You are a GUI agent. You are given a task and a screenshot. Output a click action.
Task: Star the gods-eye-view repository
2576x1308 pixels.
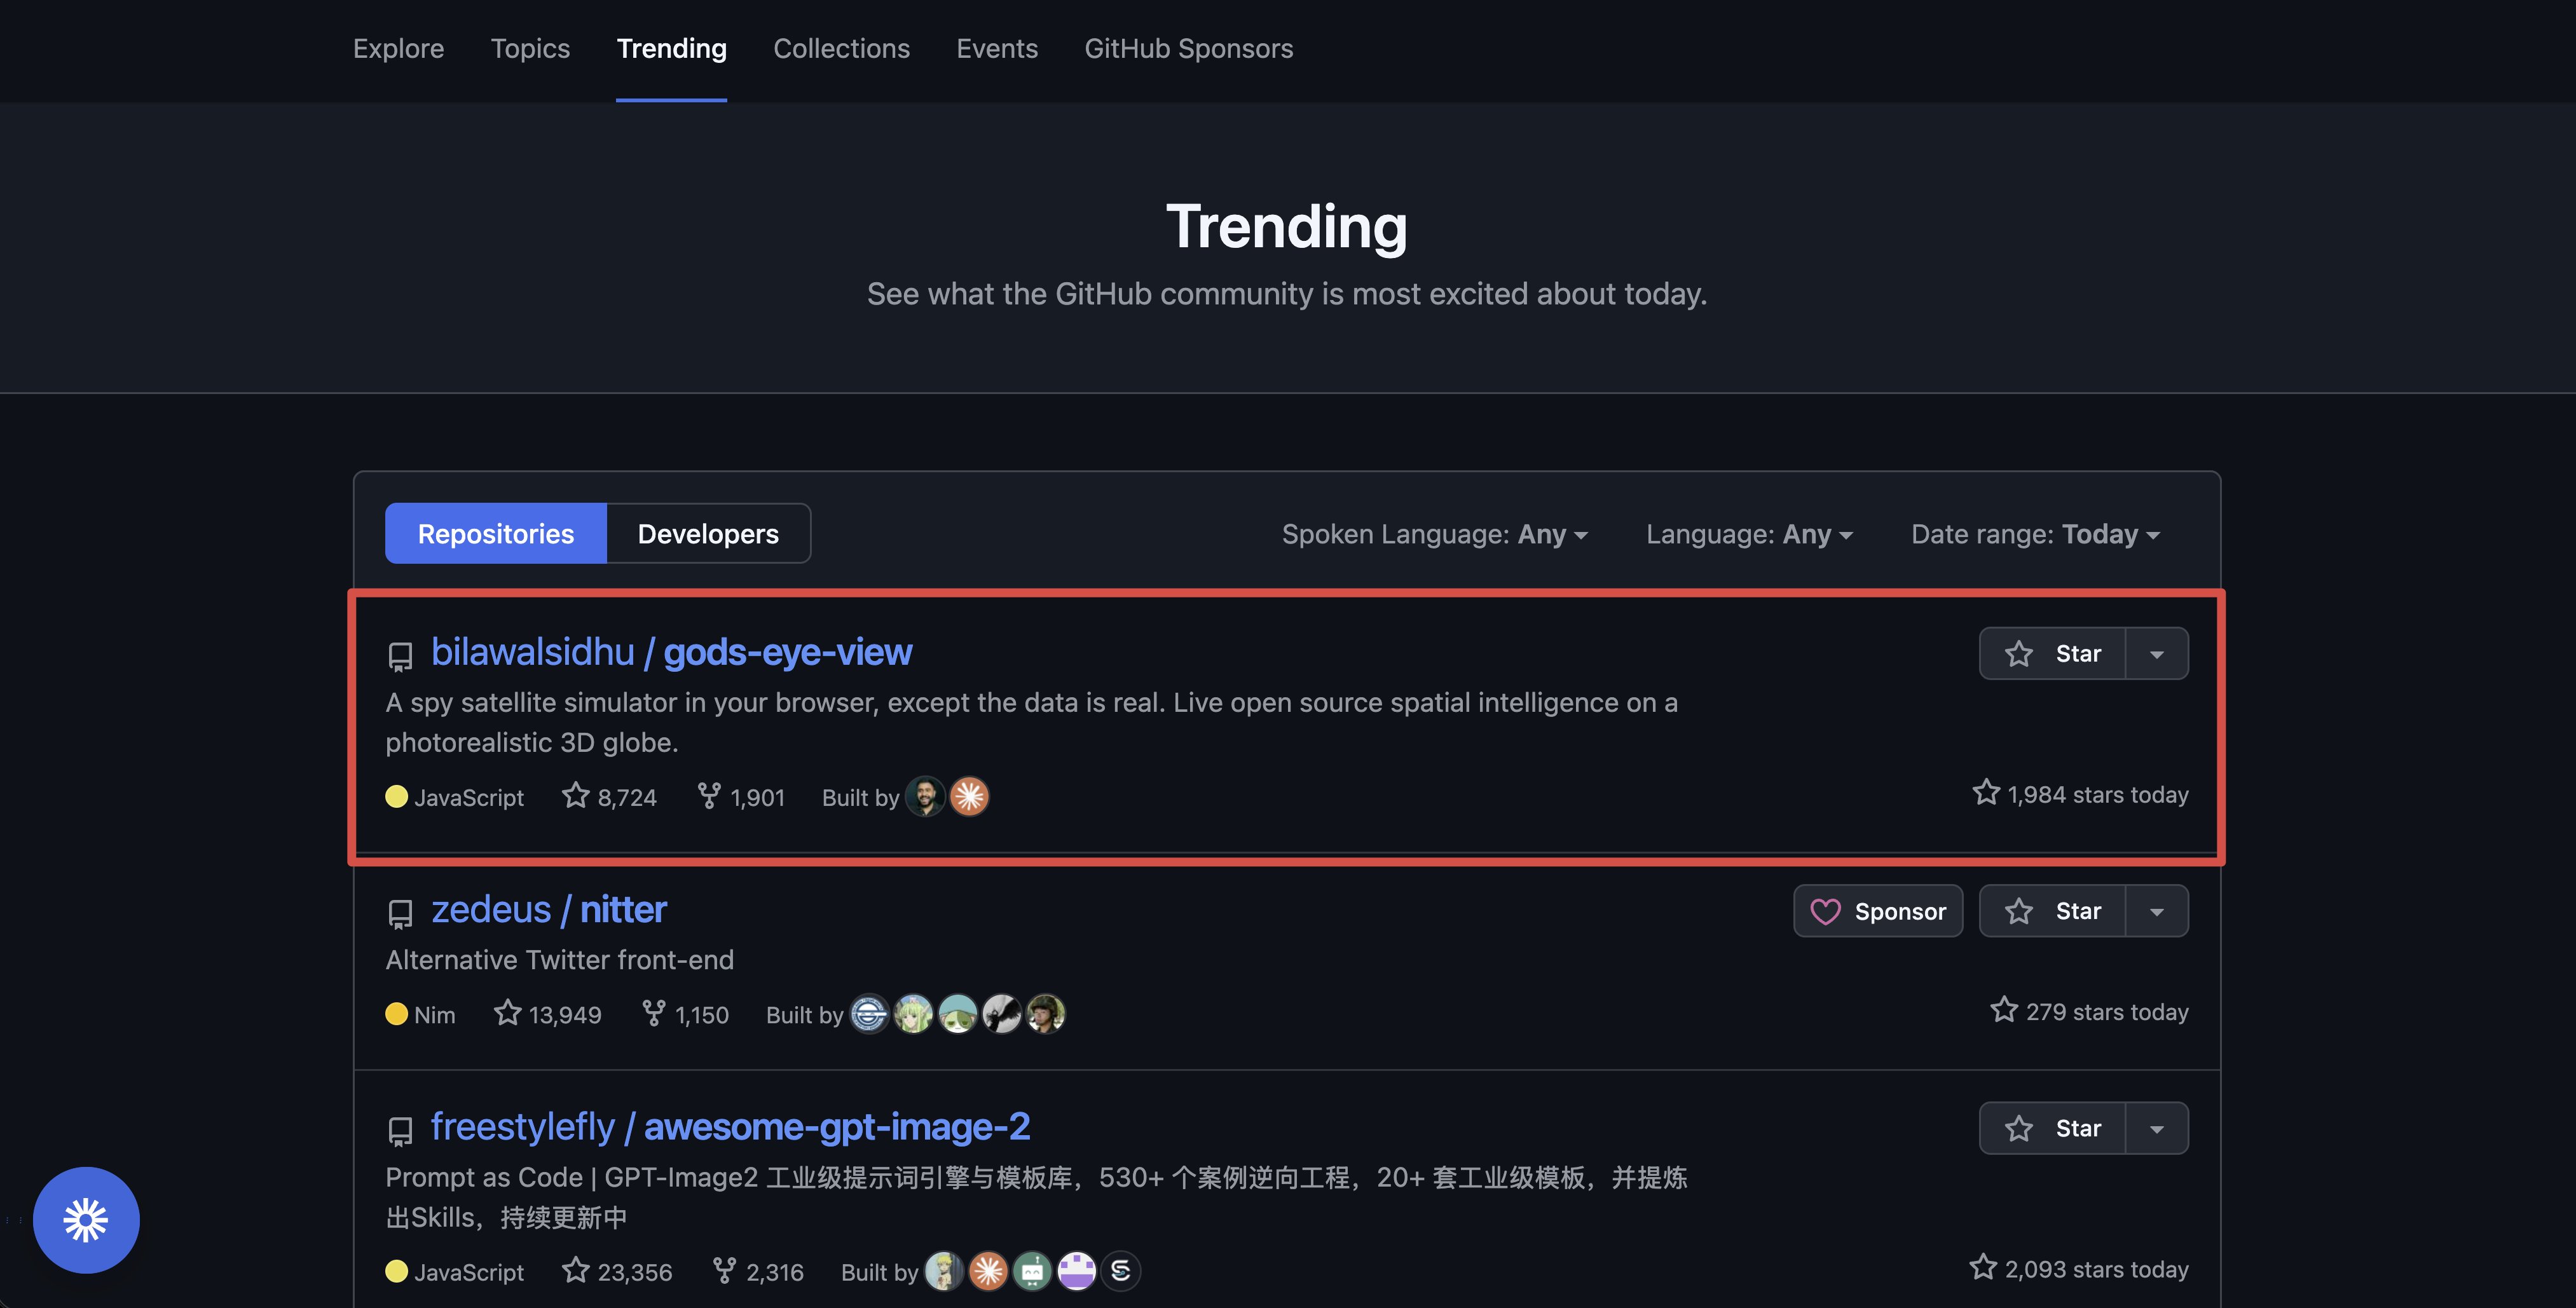(2053, 654)
